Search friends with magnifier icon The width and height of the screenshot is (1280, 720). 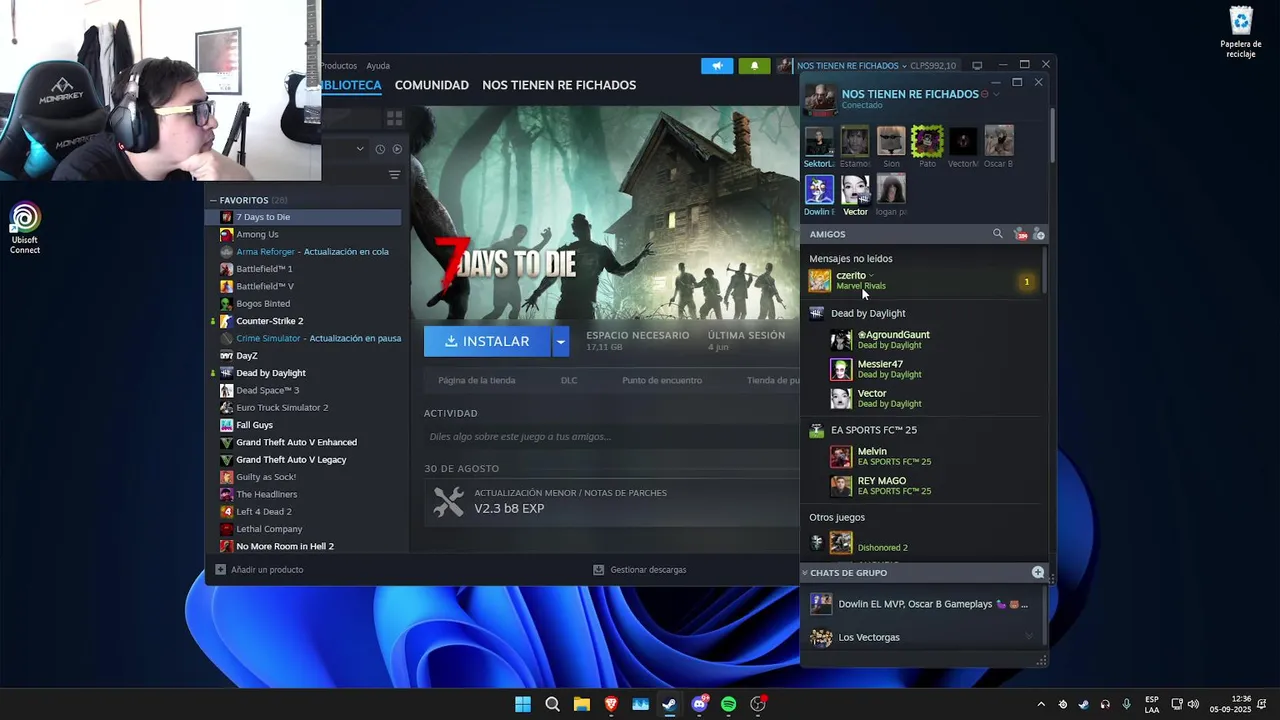(997, 234)
